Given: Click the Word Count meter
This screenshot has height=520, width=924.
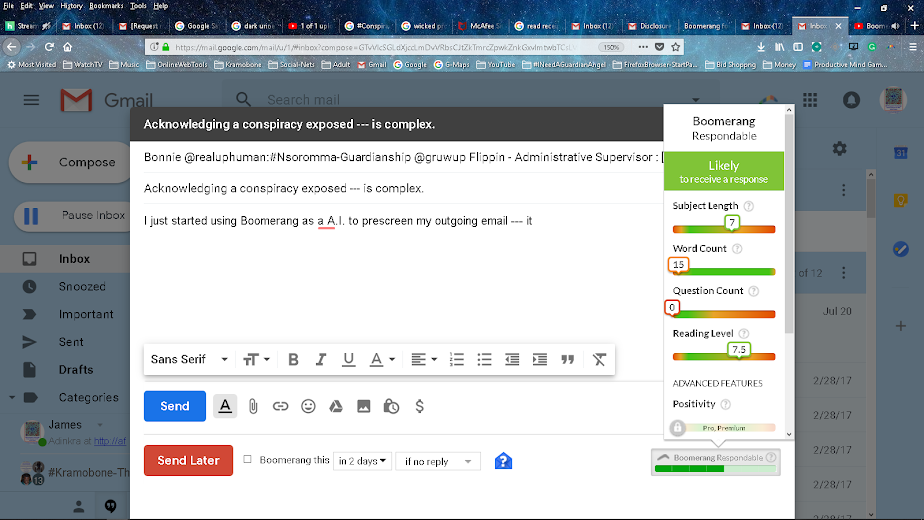Looking at the screenshot, I should tap(724, 272).
